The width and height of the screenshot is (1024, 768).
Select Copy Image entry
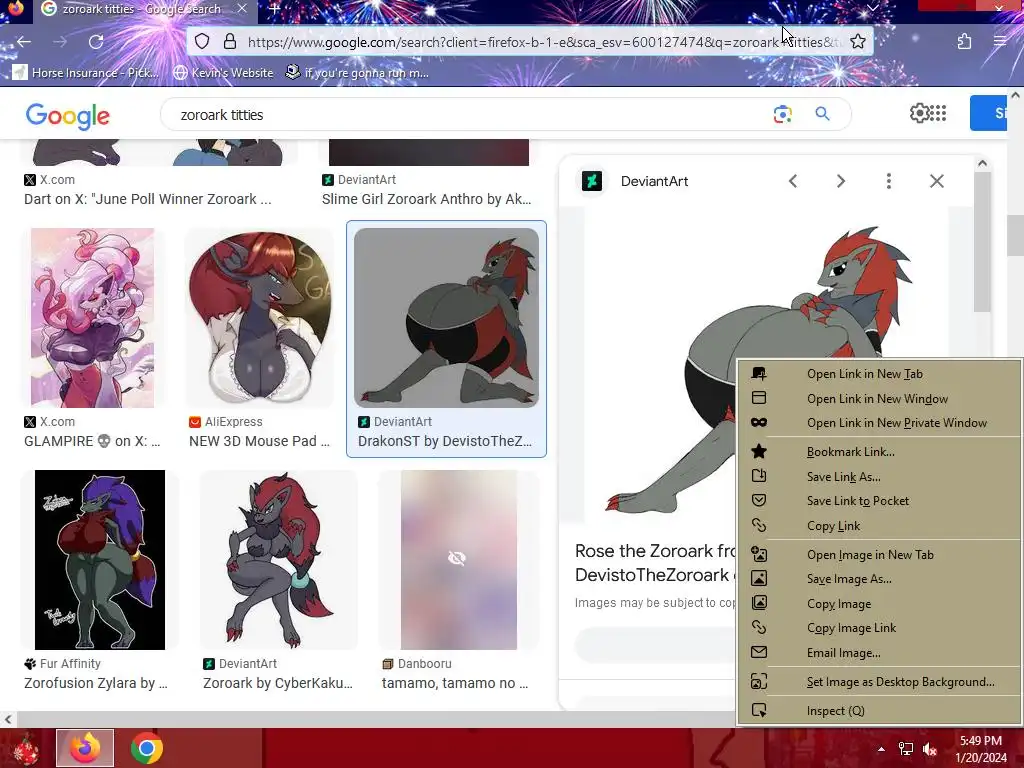[x=839, y=603]
